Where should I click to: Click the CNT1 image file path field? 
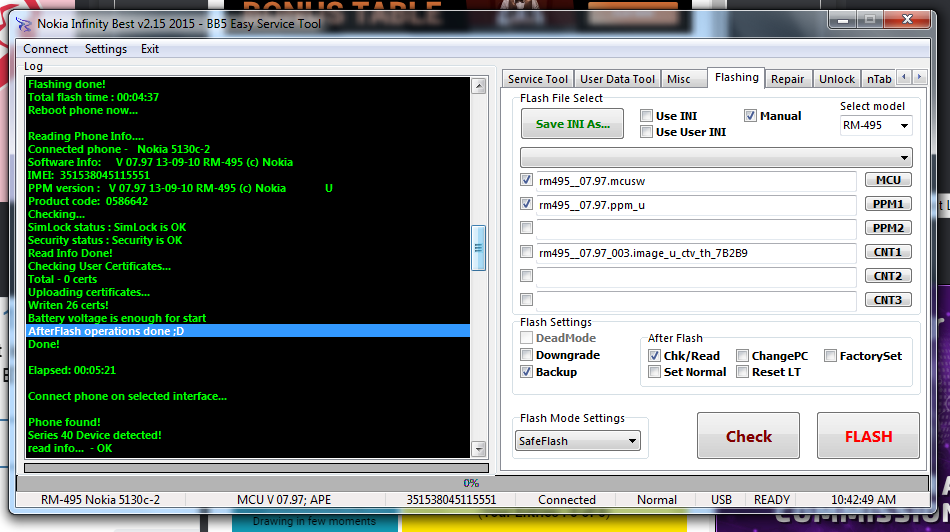696,253
